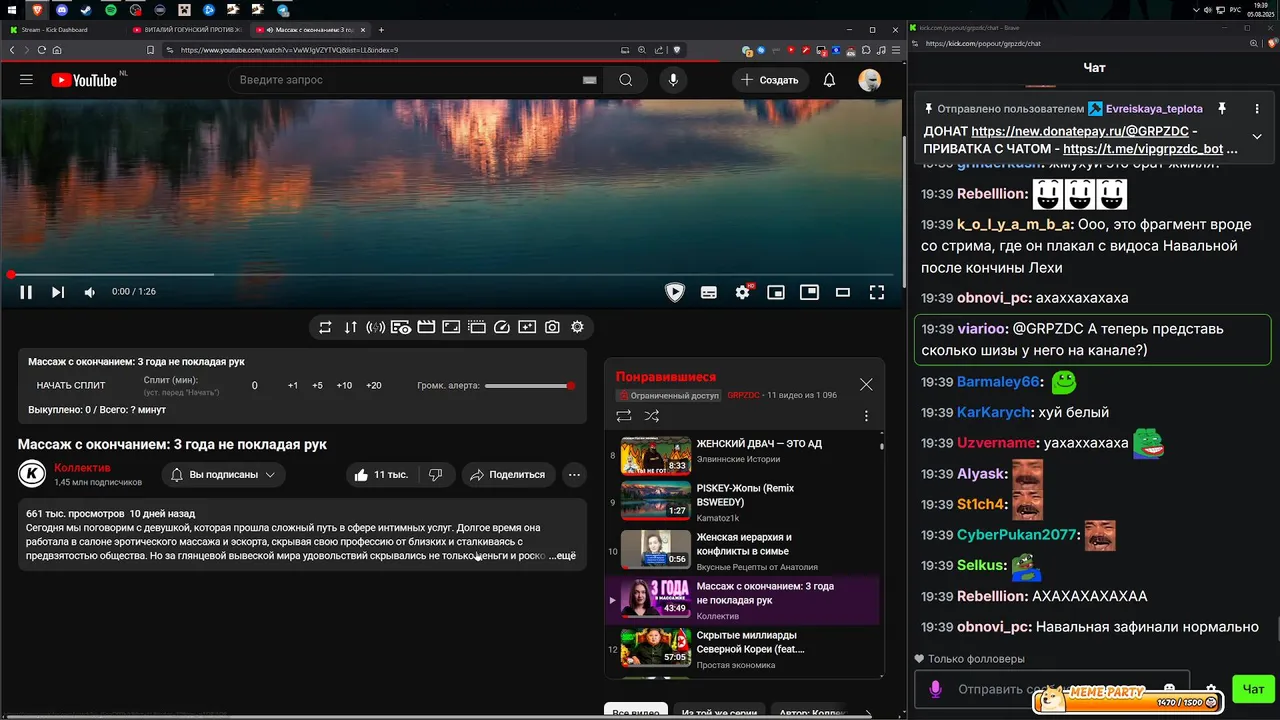The image size is (1280, 720).
Task: Toggle subtitles in the video player
Action: click(x=709, y=292)
